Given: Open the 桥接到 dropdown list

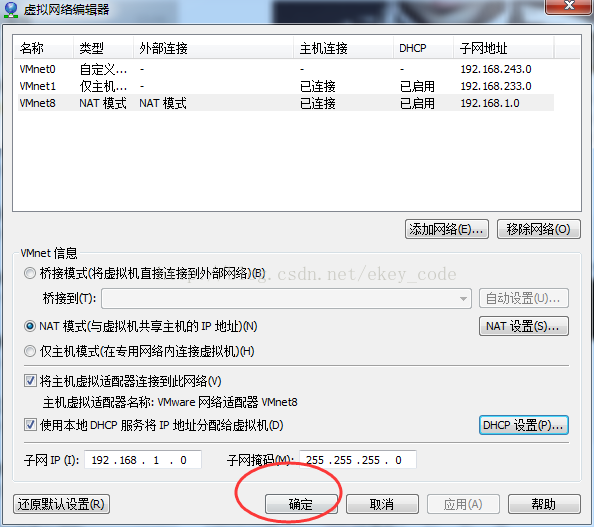Looking at the screenshot, I should [286, 299].
